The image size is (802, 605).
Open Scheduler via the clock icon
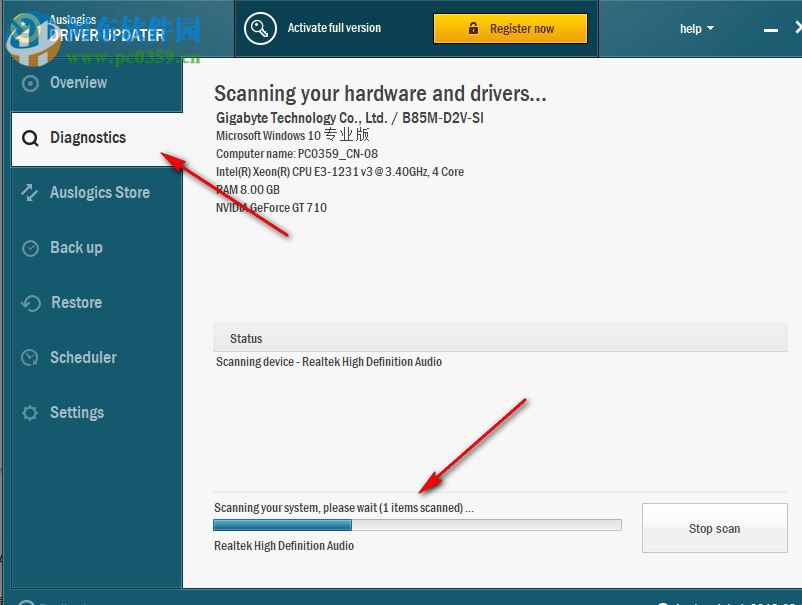click(x=31, y=357)
